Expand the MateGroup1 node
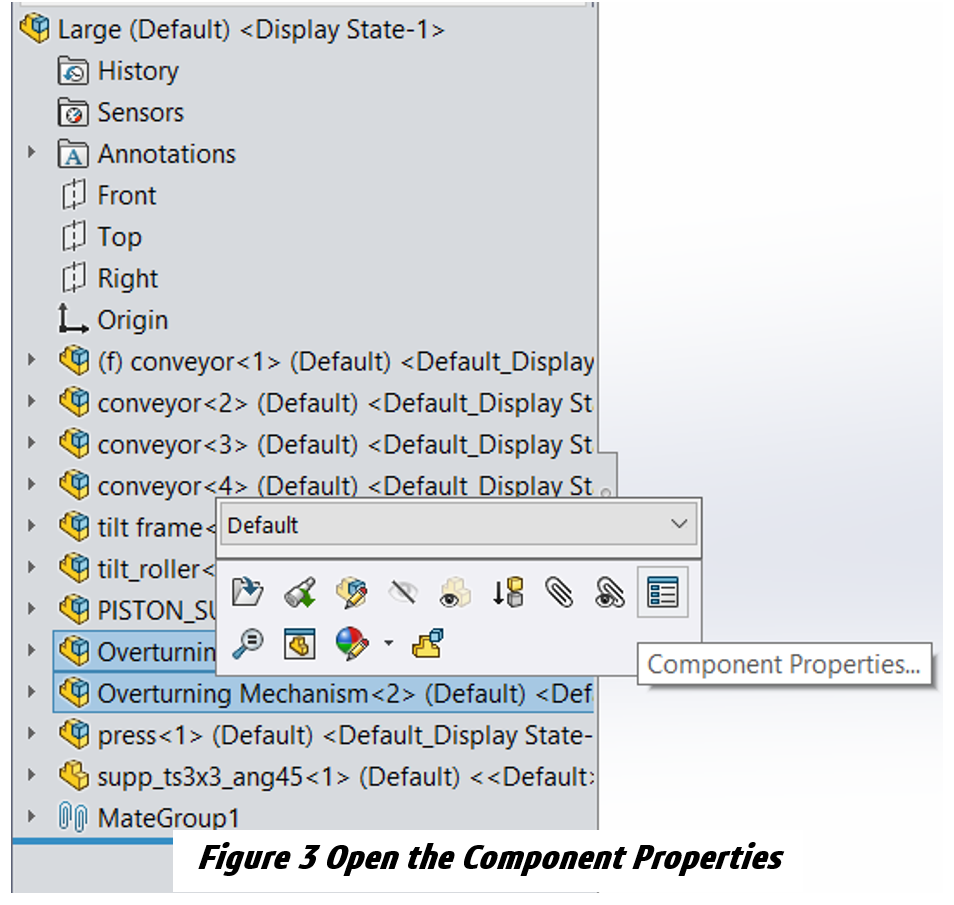 31,817
